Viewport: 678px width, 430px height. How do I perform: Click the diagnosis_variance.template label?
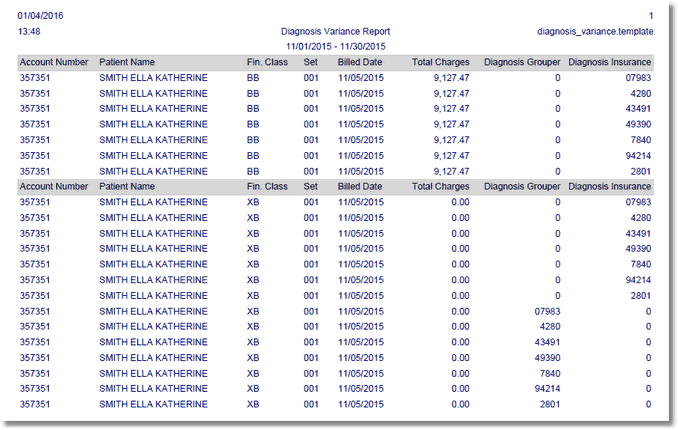[x=595, y=32]
